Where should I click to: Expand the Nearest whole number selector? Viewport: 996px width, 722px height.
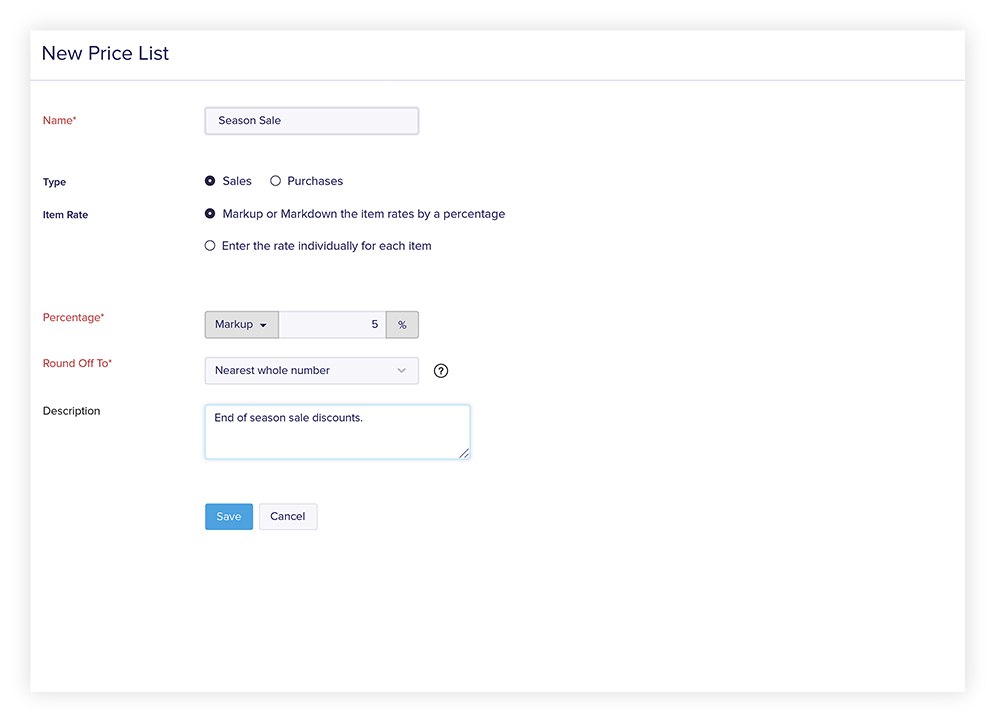pyautogui.click(x=311, y=370)
